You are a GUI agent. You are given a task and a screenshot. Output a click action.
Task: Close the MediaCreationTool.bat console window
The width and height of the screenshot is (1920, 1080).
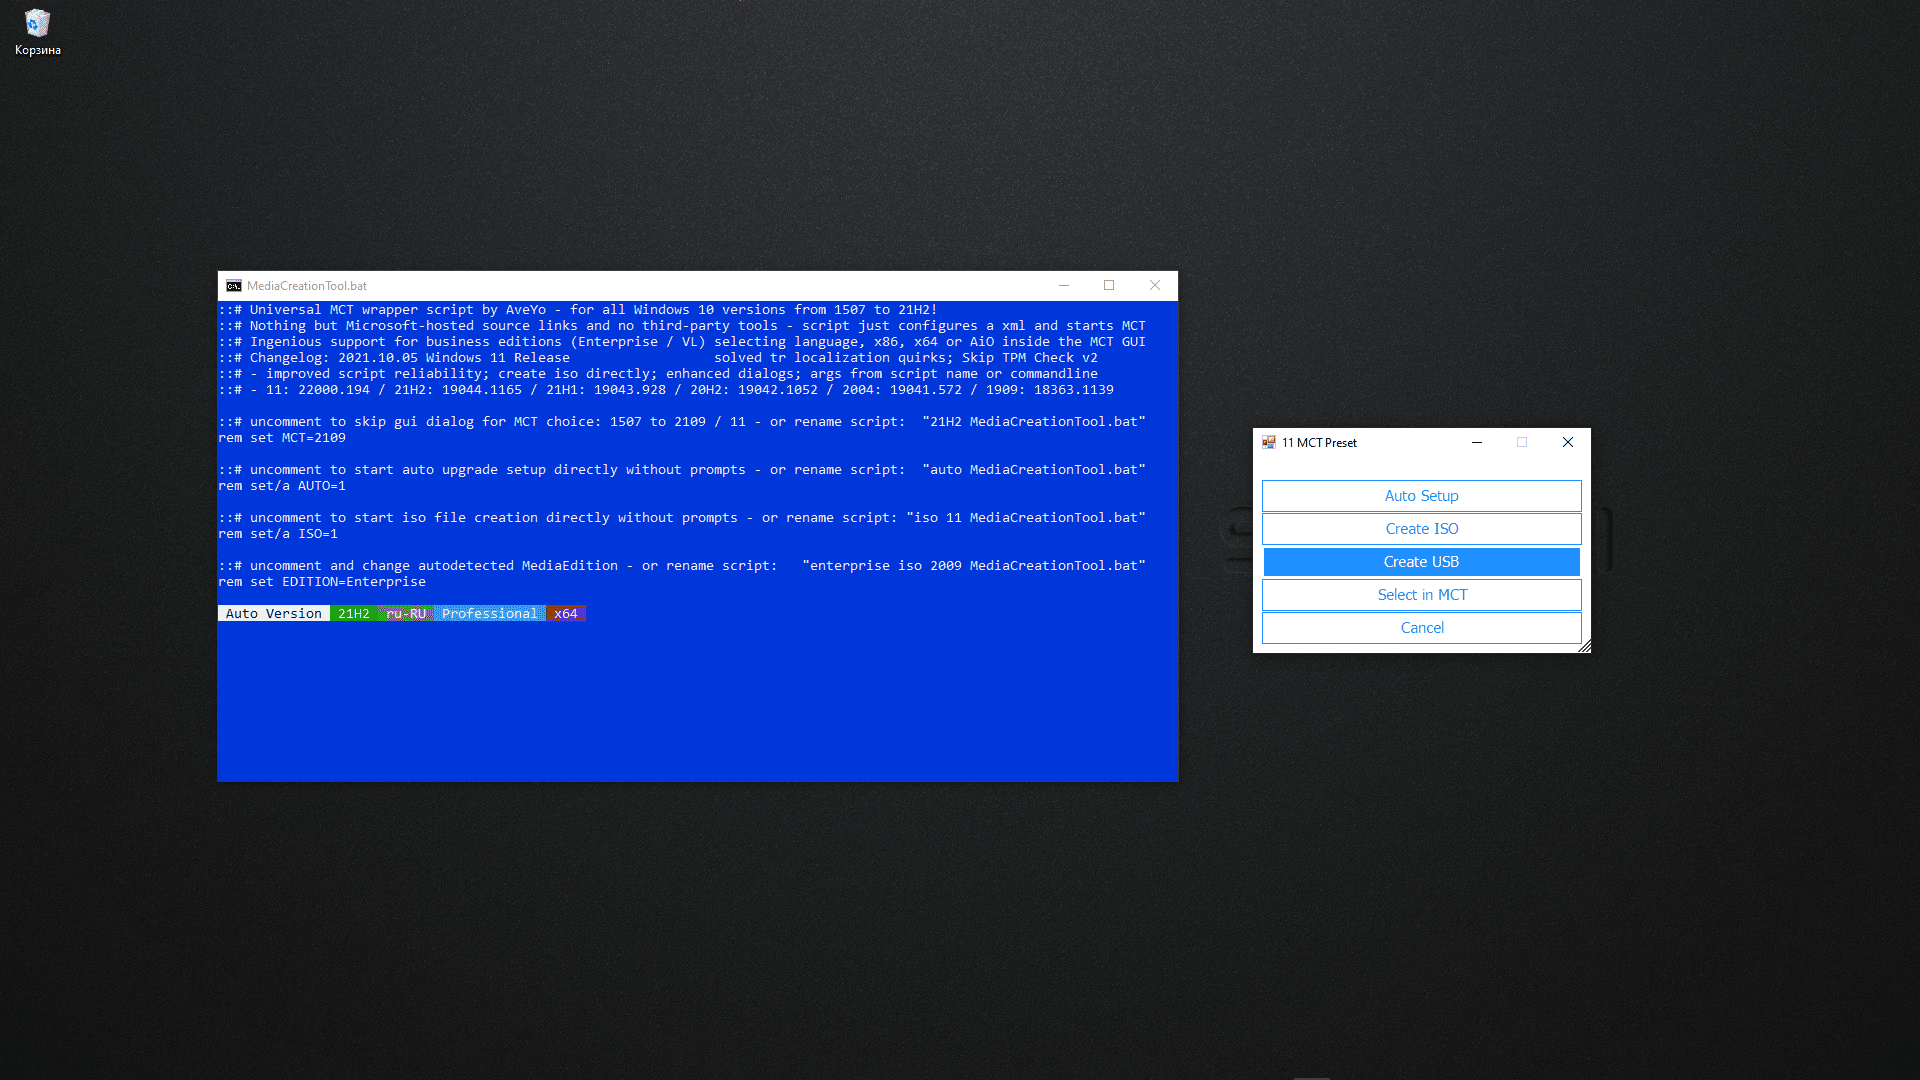click(x=1155, y=286)
